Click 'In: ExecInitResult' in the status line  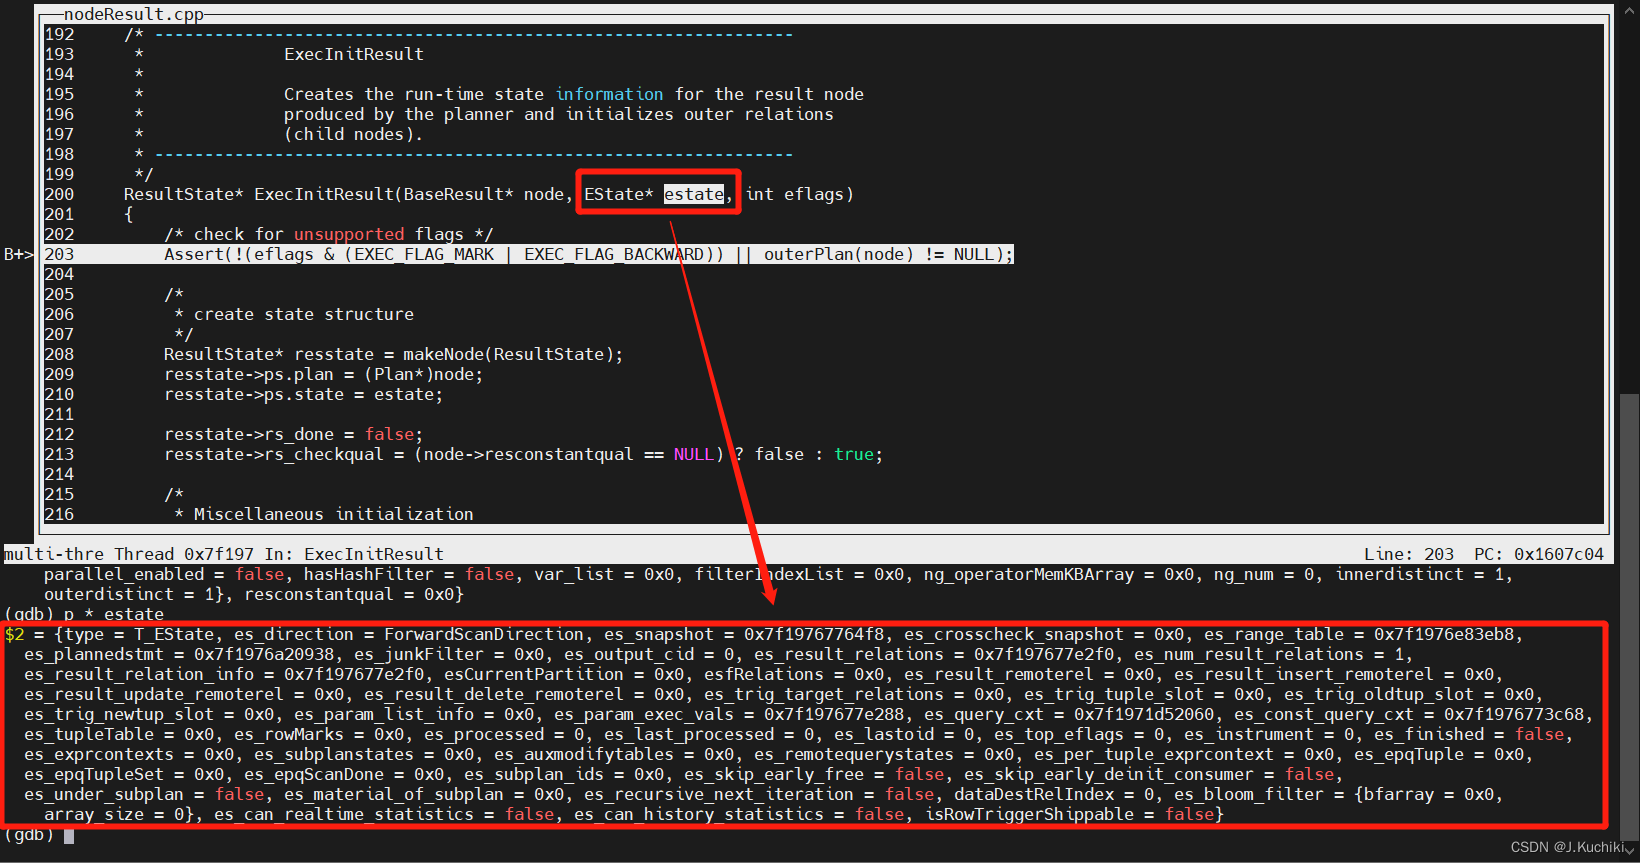click(x=354, y=554)
